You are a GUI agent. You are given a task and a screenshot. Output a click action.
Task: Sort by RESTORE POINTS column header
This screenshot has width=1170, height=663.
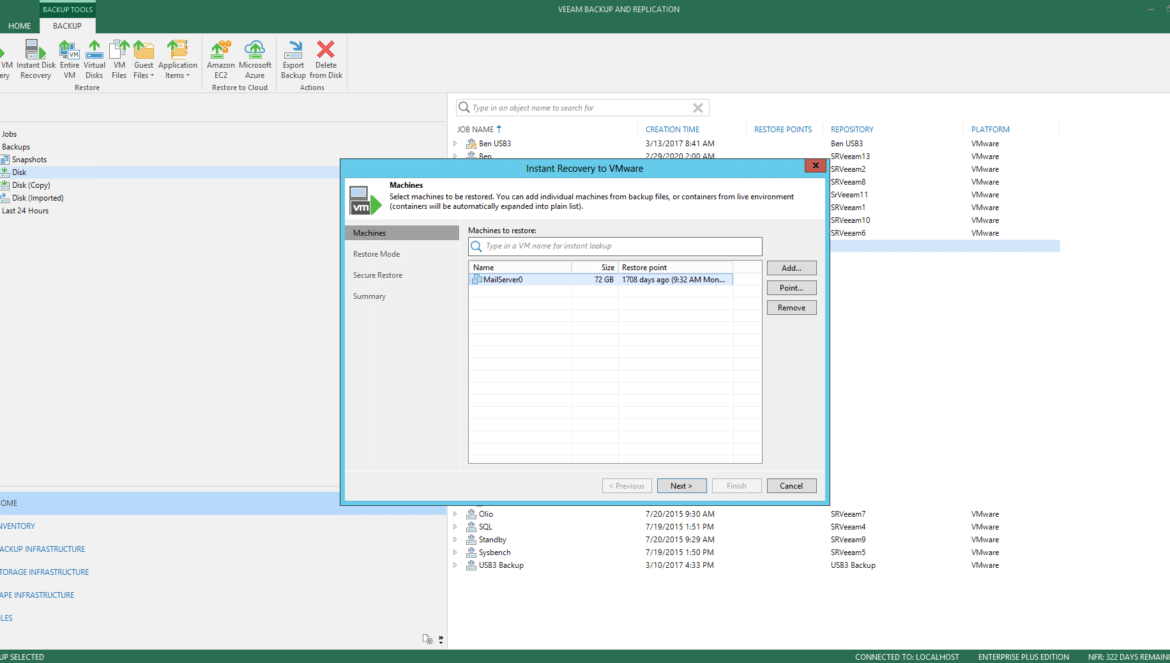pos(783,129)
